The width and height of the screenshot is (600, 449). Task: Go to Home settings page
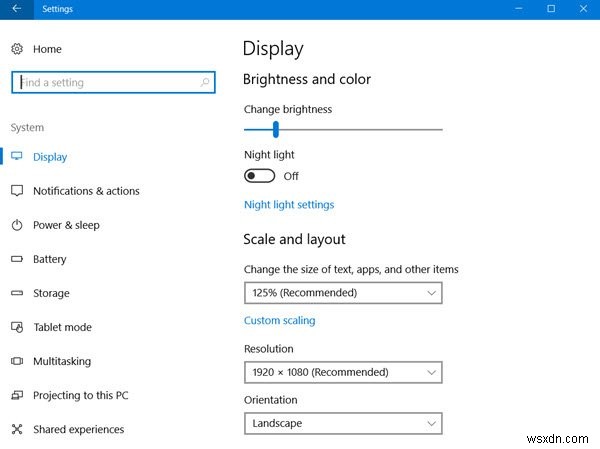[47, 49]
